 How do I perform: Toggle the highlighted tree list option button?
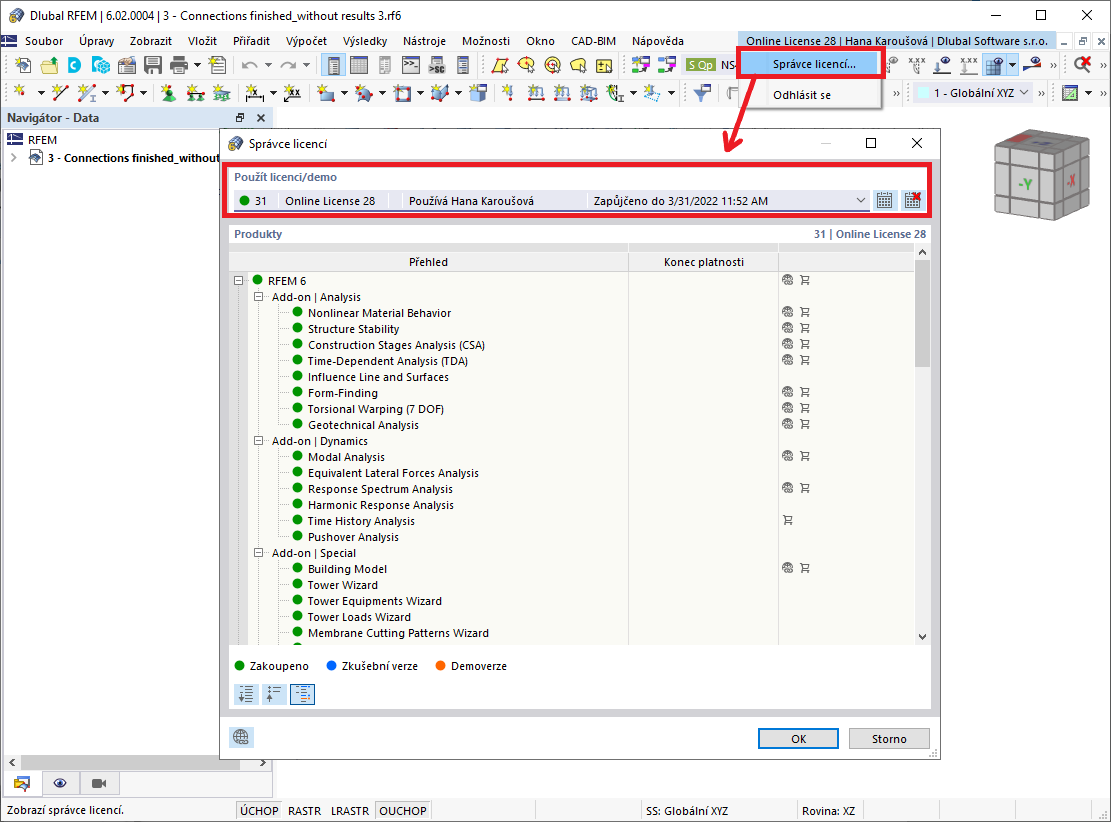pyautogui.click(x=303, y=694)
